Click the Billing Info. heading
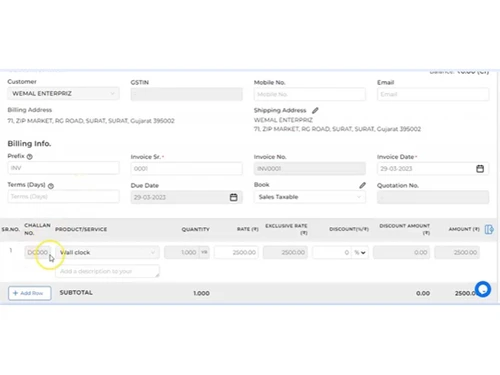 tap(29, 144)
